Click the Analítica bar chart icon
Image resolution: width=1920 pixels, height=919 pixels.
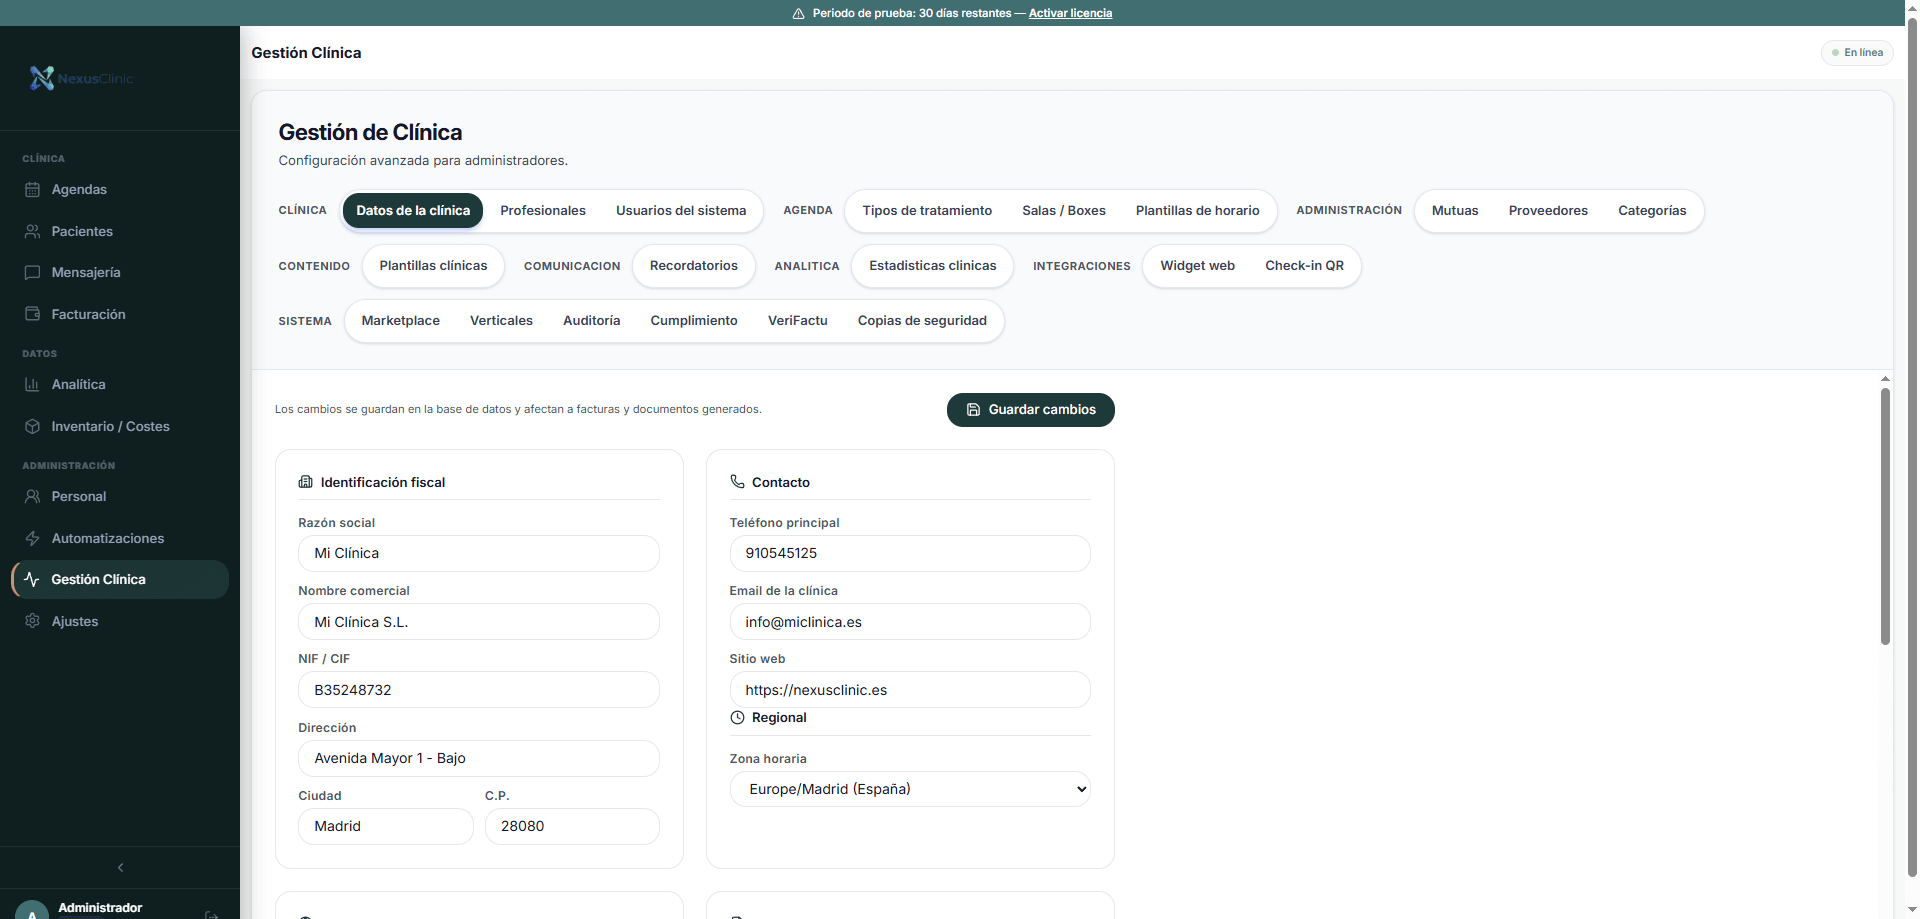coord(32,384)
